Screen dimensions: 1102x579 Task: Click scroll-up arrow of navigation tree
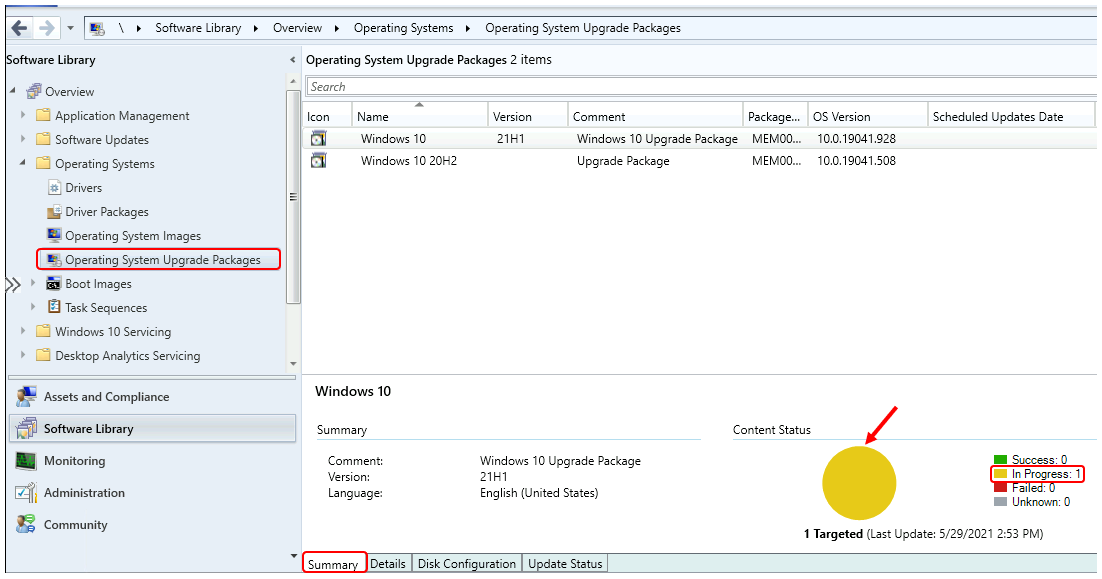pos(293,82)
